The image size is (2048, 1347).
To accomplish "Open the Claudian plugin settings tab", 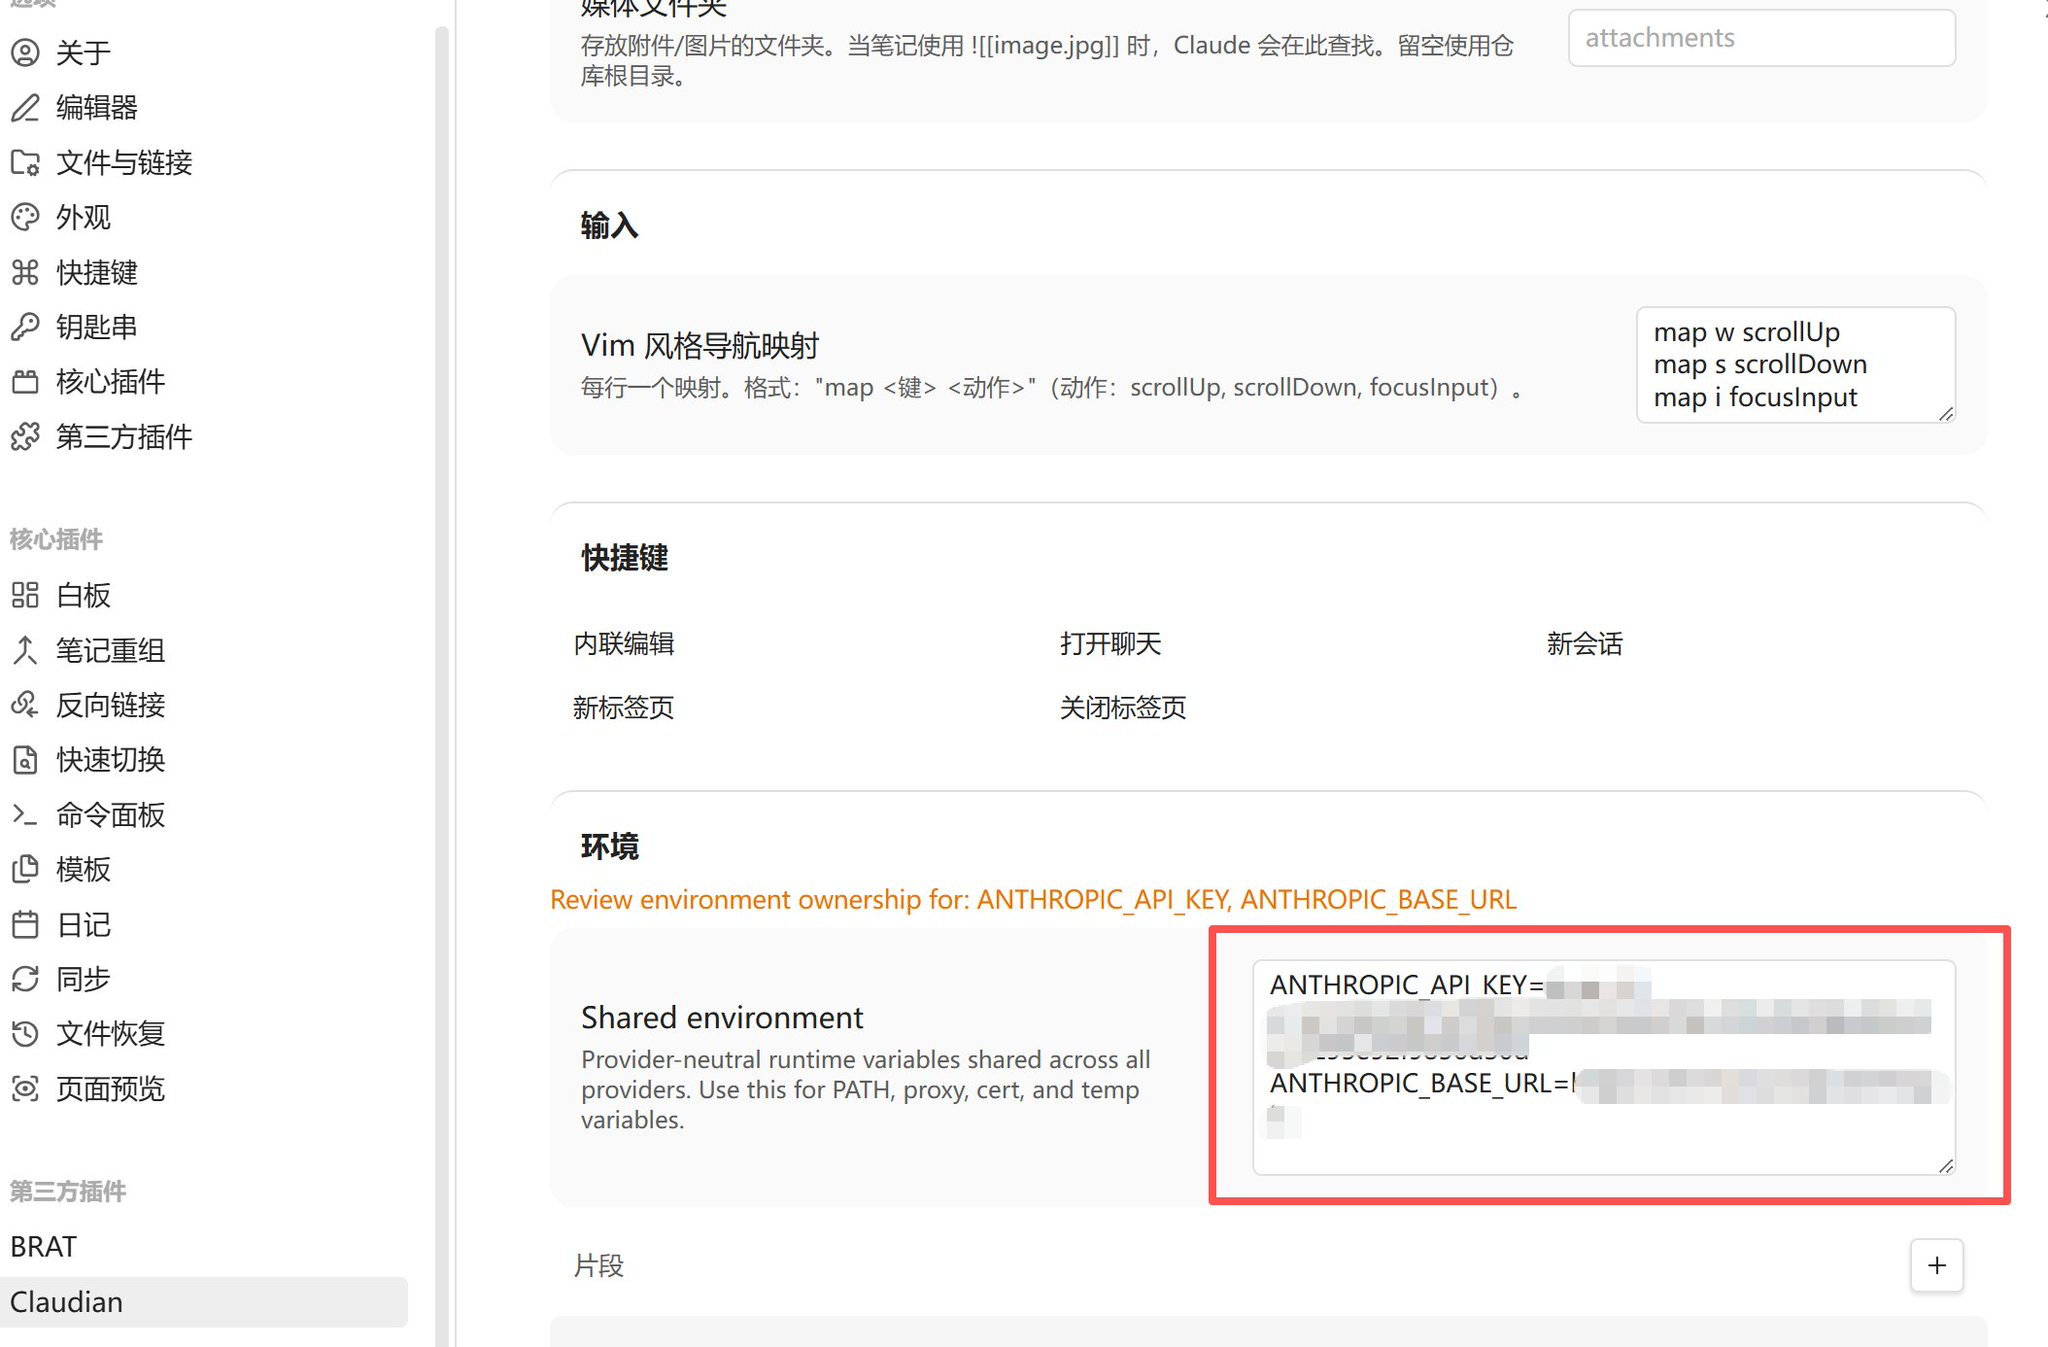I will (x=67, y=1301).
